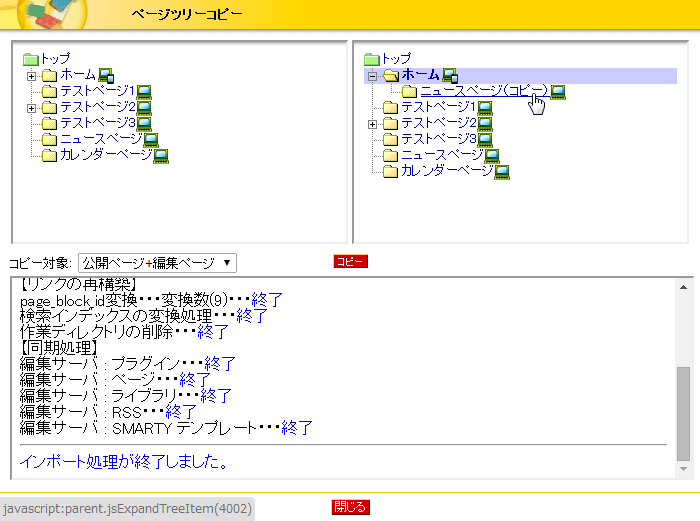Click green トップ folder icon in left tree
The image size is (700, 521).
tap(31, 59)
